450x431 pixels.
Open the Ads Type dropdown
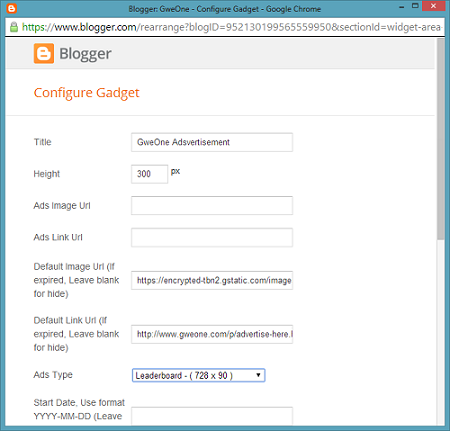click(x=199, y=375)
